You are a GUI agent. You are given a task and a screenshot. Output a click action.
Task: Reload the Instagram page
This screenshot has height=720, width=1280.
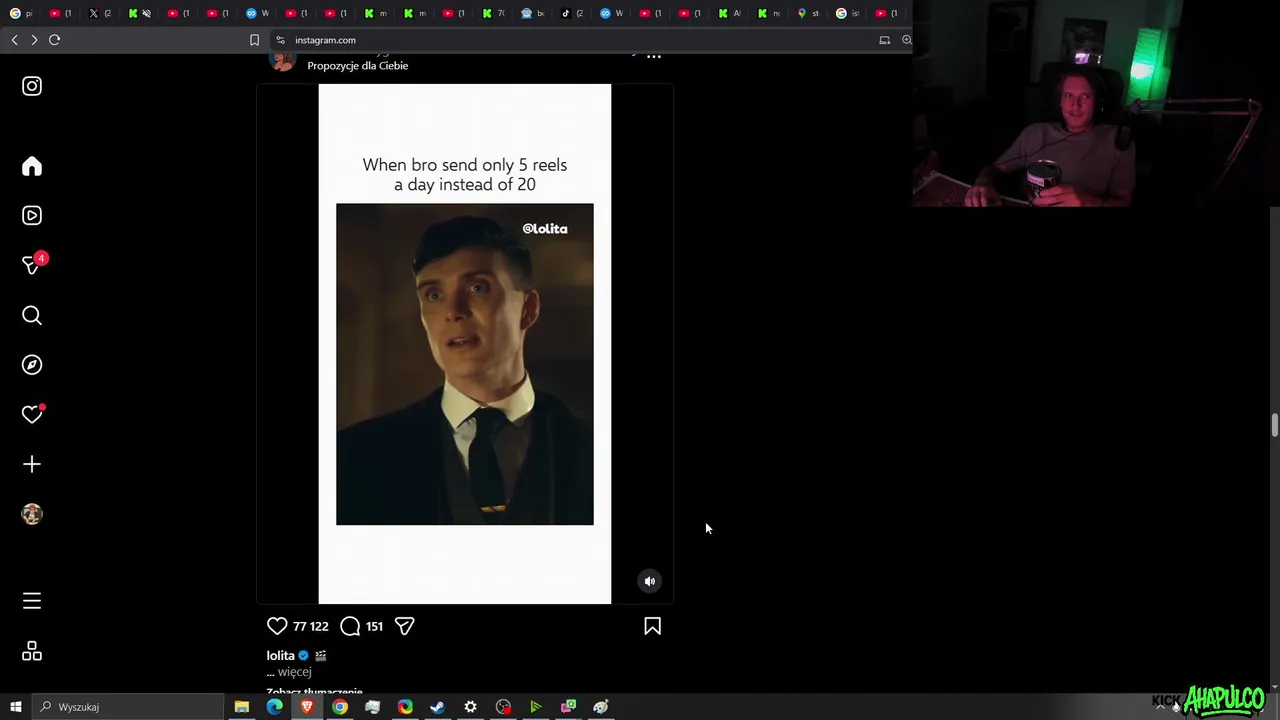click(54, 40)
